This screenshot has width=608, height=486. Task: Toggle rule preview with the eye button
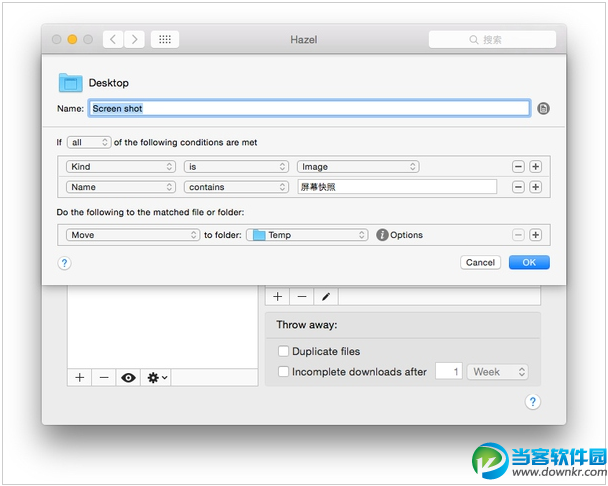[128, 377]
